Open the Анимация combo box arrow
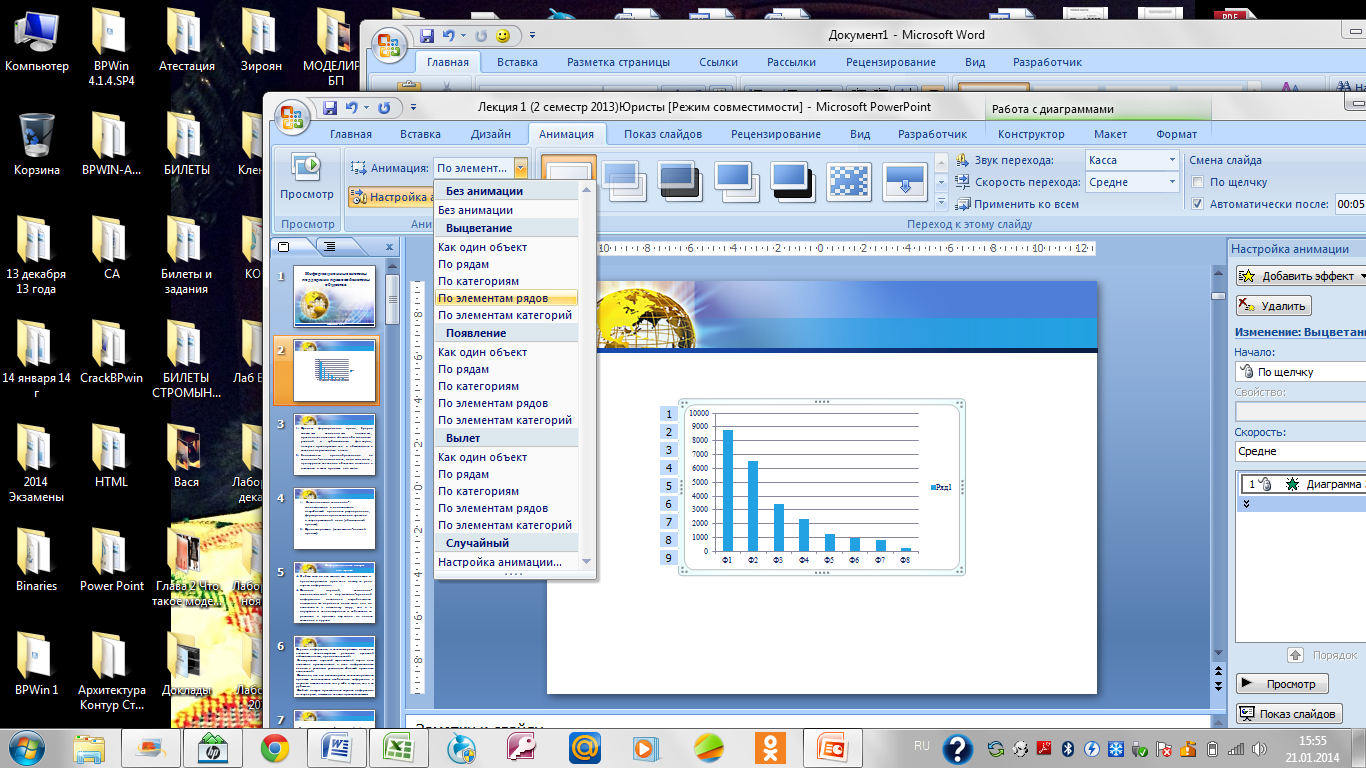The image size is (1366, 768). coord(521,168)
